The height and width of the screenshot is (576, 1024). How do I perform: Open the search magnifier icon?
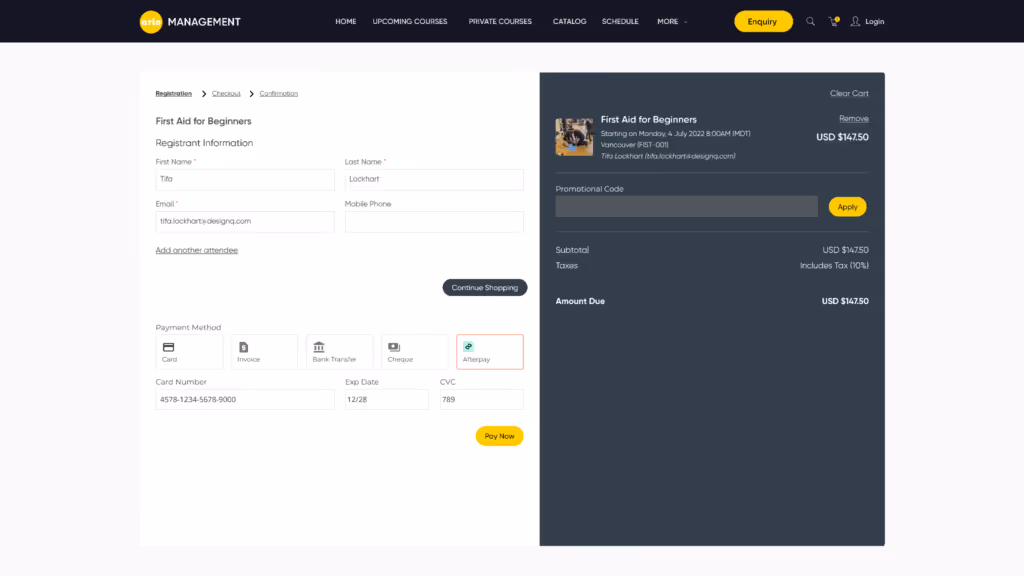810,22
